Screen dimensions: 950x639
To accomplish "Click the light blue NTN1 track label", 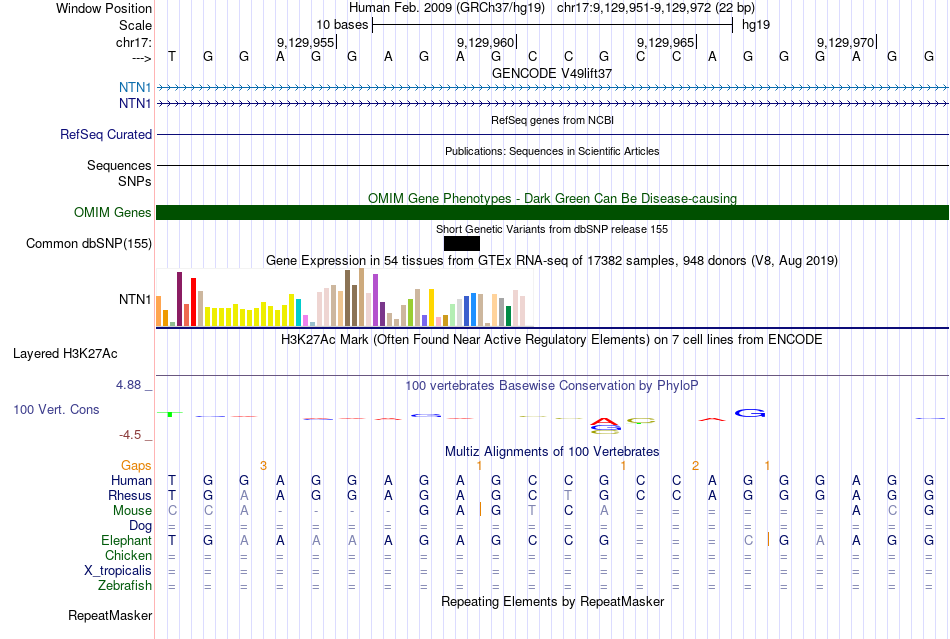I will click(x=135, y=88).
